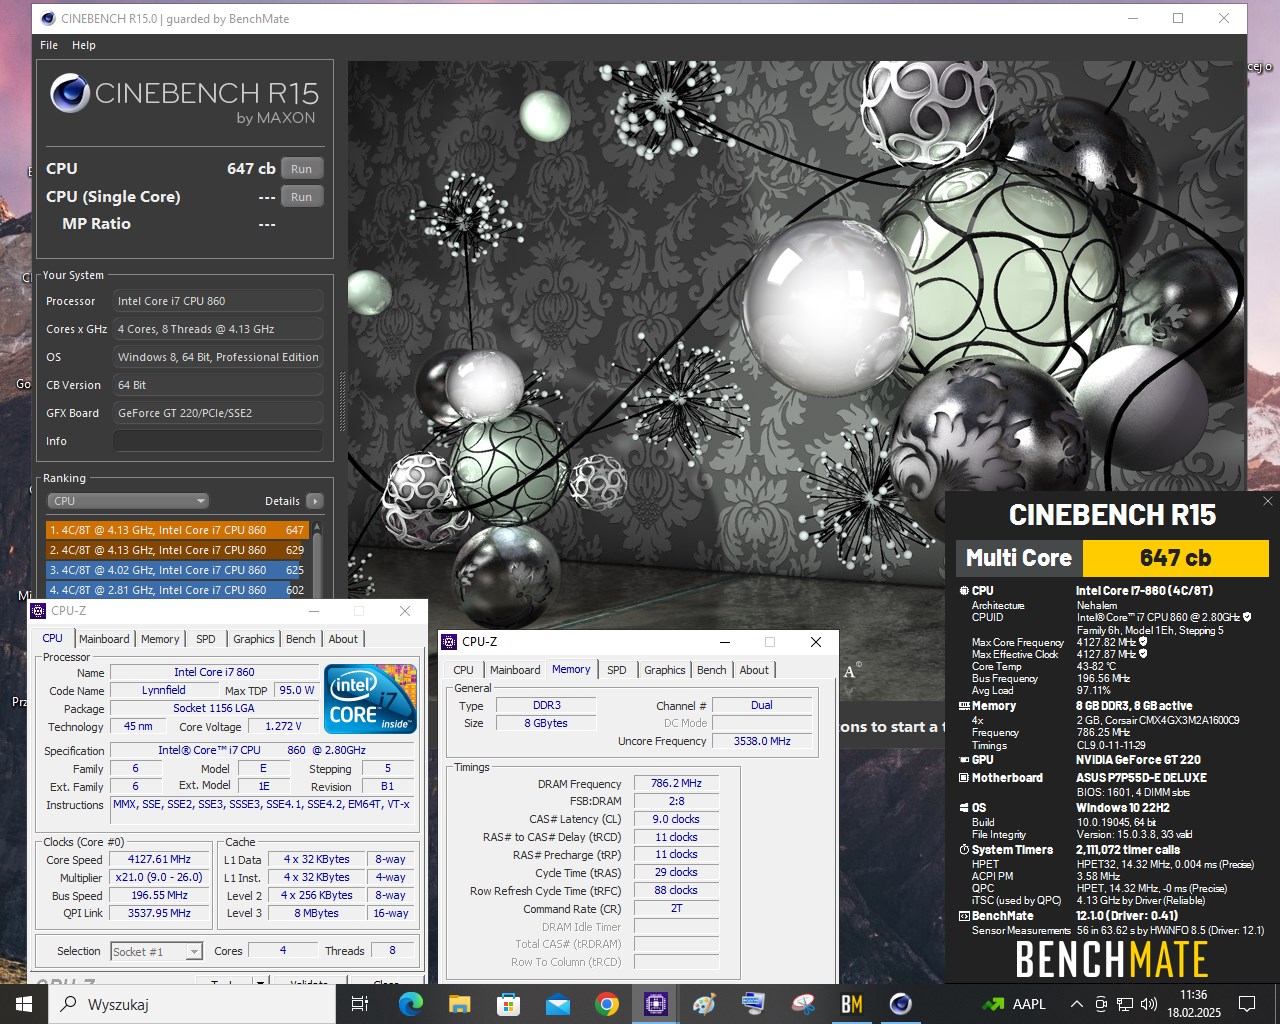Click the Windows search box labeled Wyszukaj
This screenshot has width=1280, height=1024.
pos(194,1004)
